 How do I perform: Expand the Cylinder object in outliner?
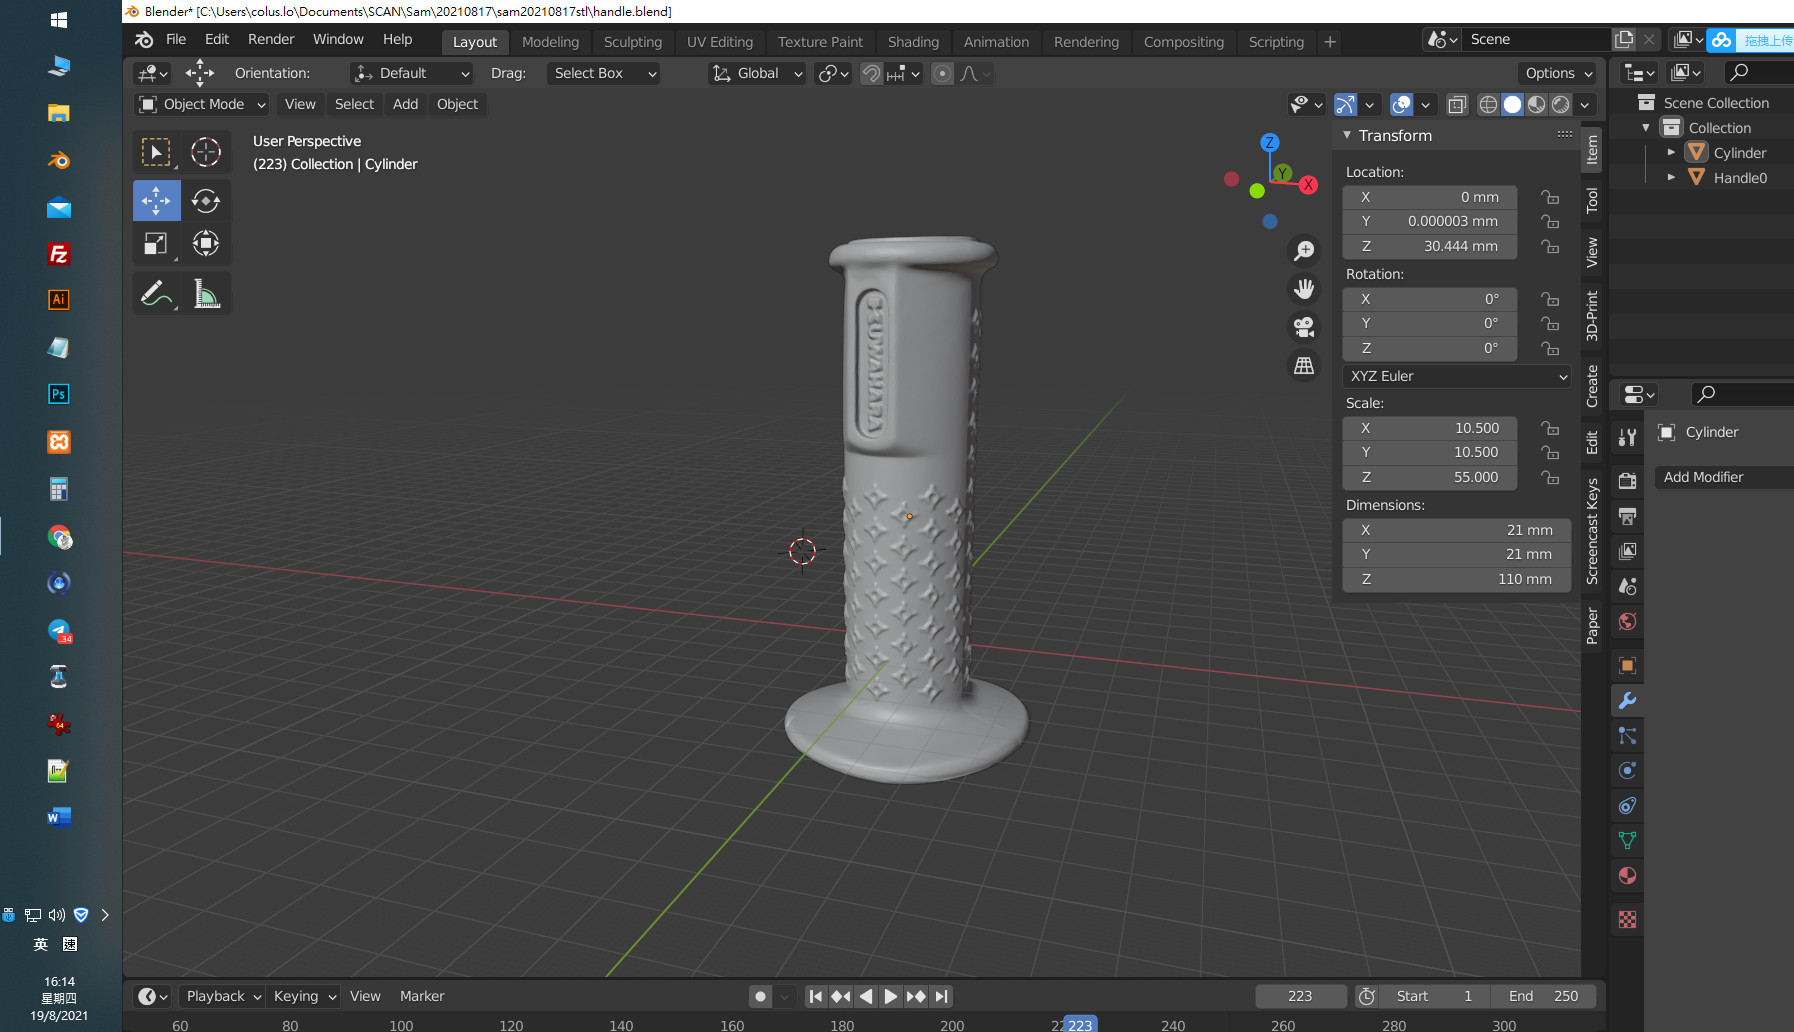[1671, 153]
